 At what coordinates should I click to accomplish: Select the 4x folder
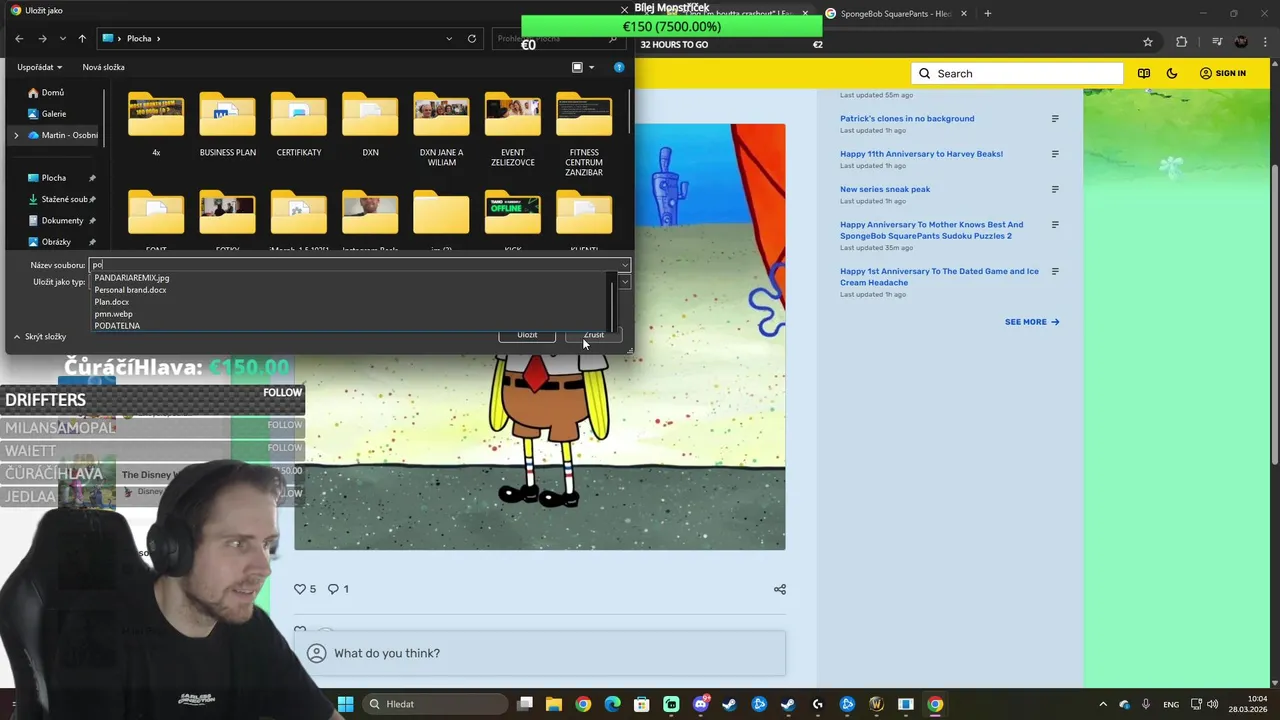(x=156, y=124)
